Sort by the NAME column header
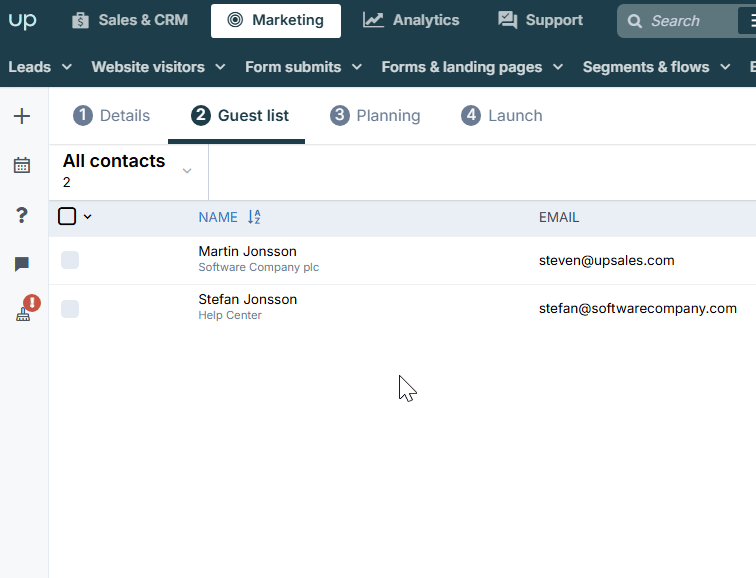The height and width of the screenshot is (578, 756). click(218, 217)
